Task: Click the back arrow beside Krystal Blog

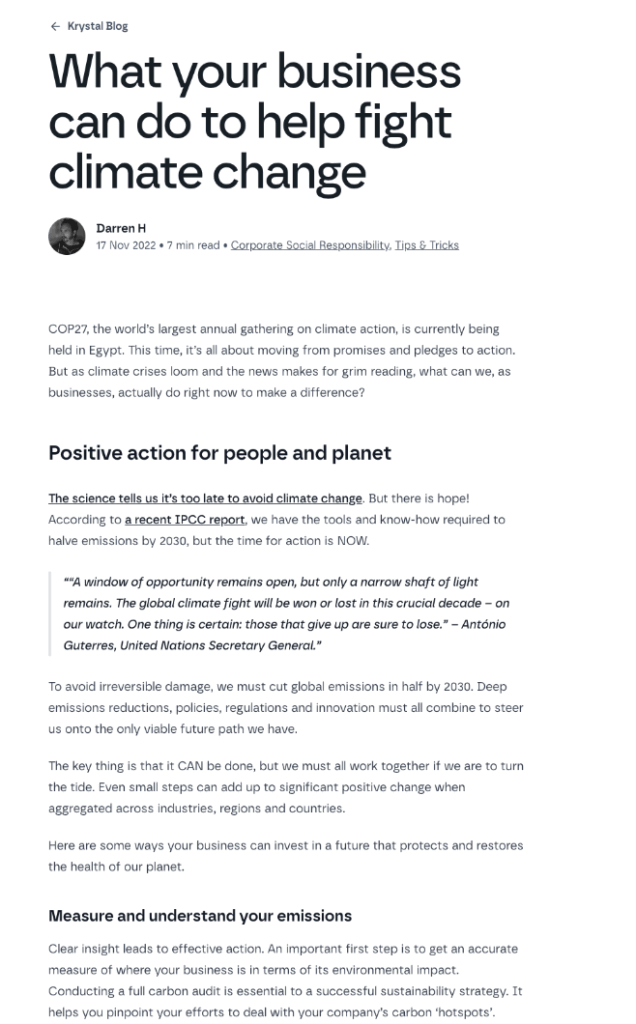Action: coord(55,26)
